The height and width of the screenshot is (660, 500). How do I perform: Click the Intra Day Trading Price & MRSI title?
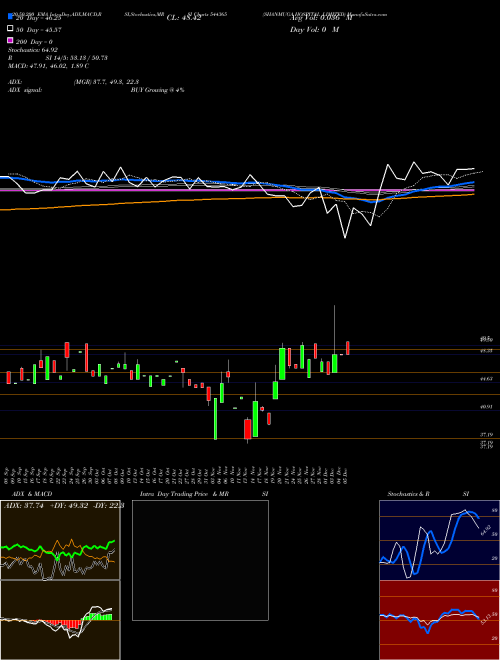click(204, 494)
